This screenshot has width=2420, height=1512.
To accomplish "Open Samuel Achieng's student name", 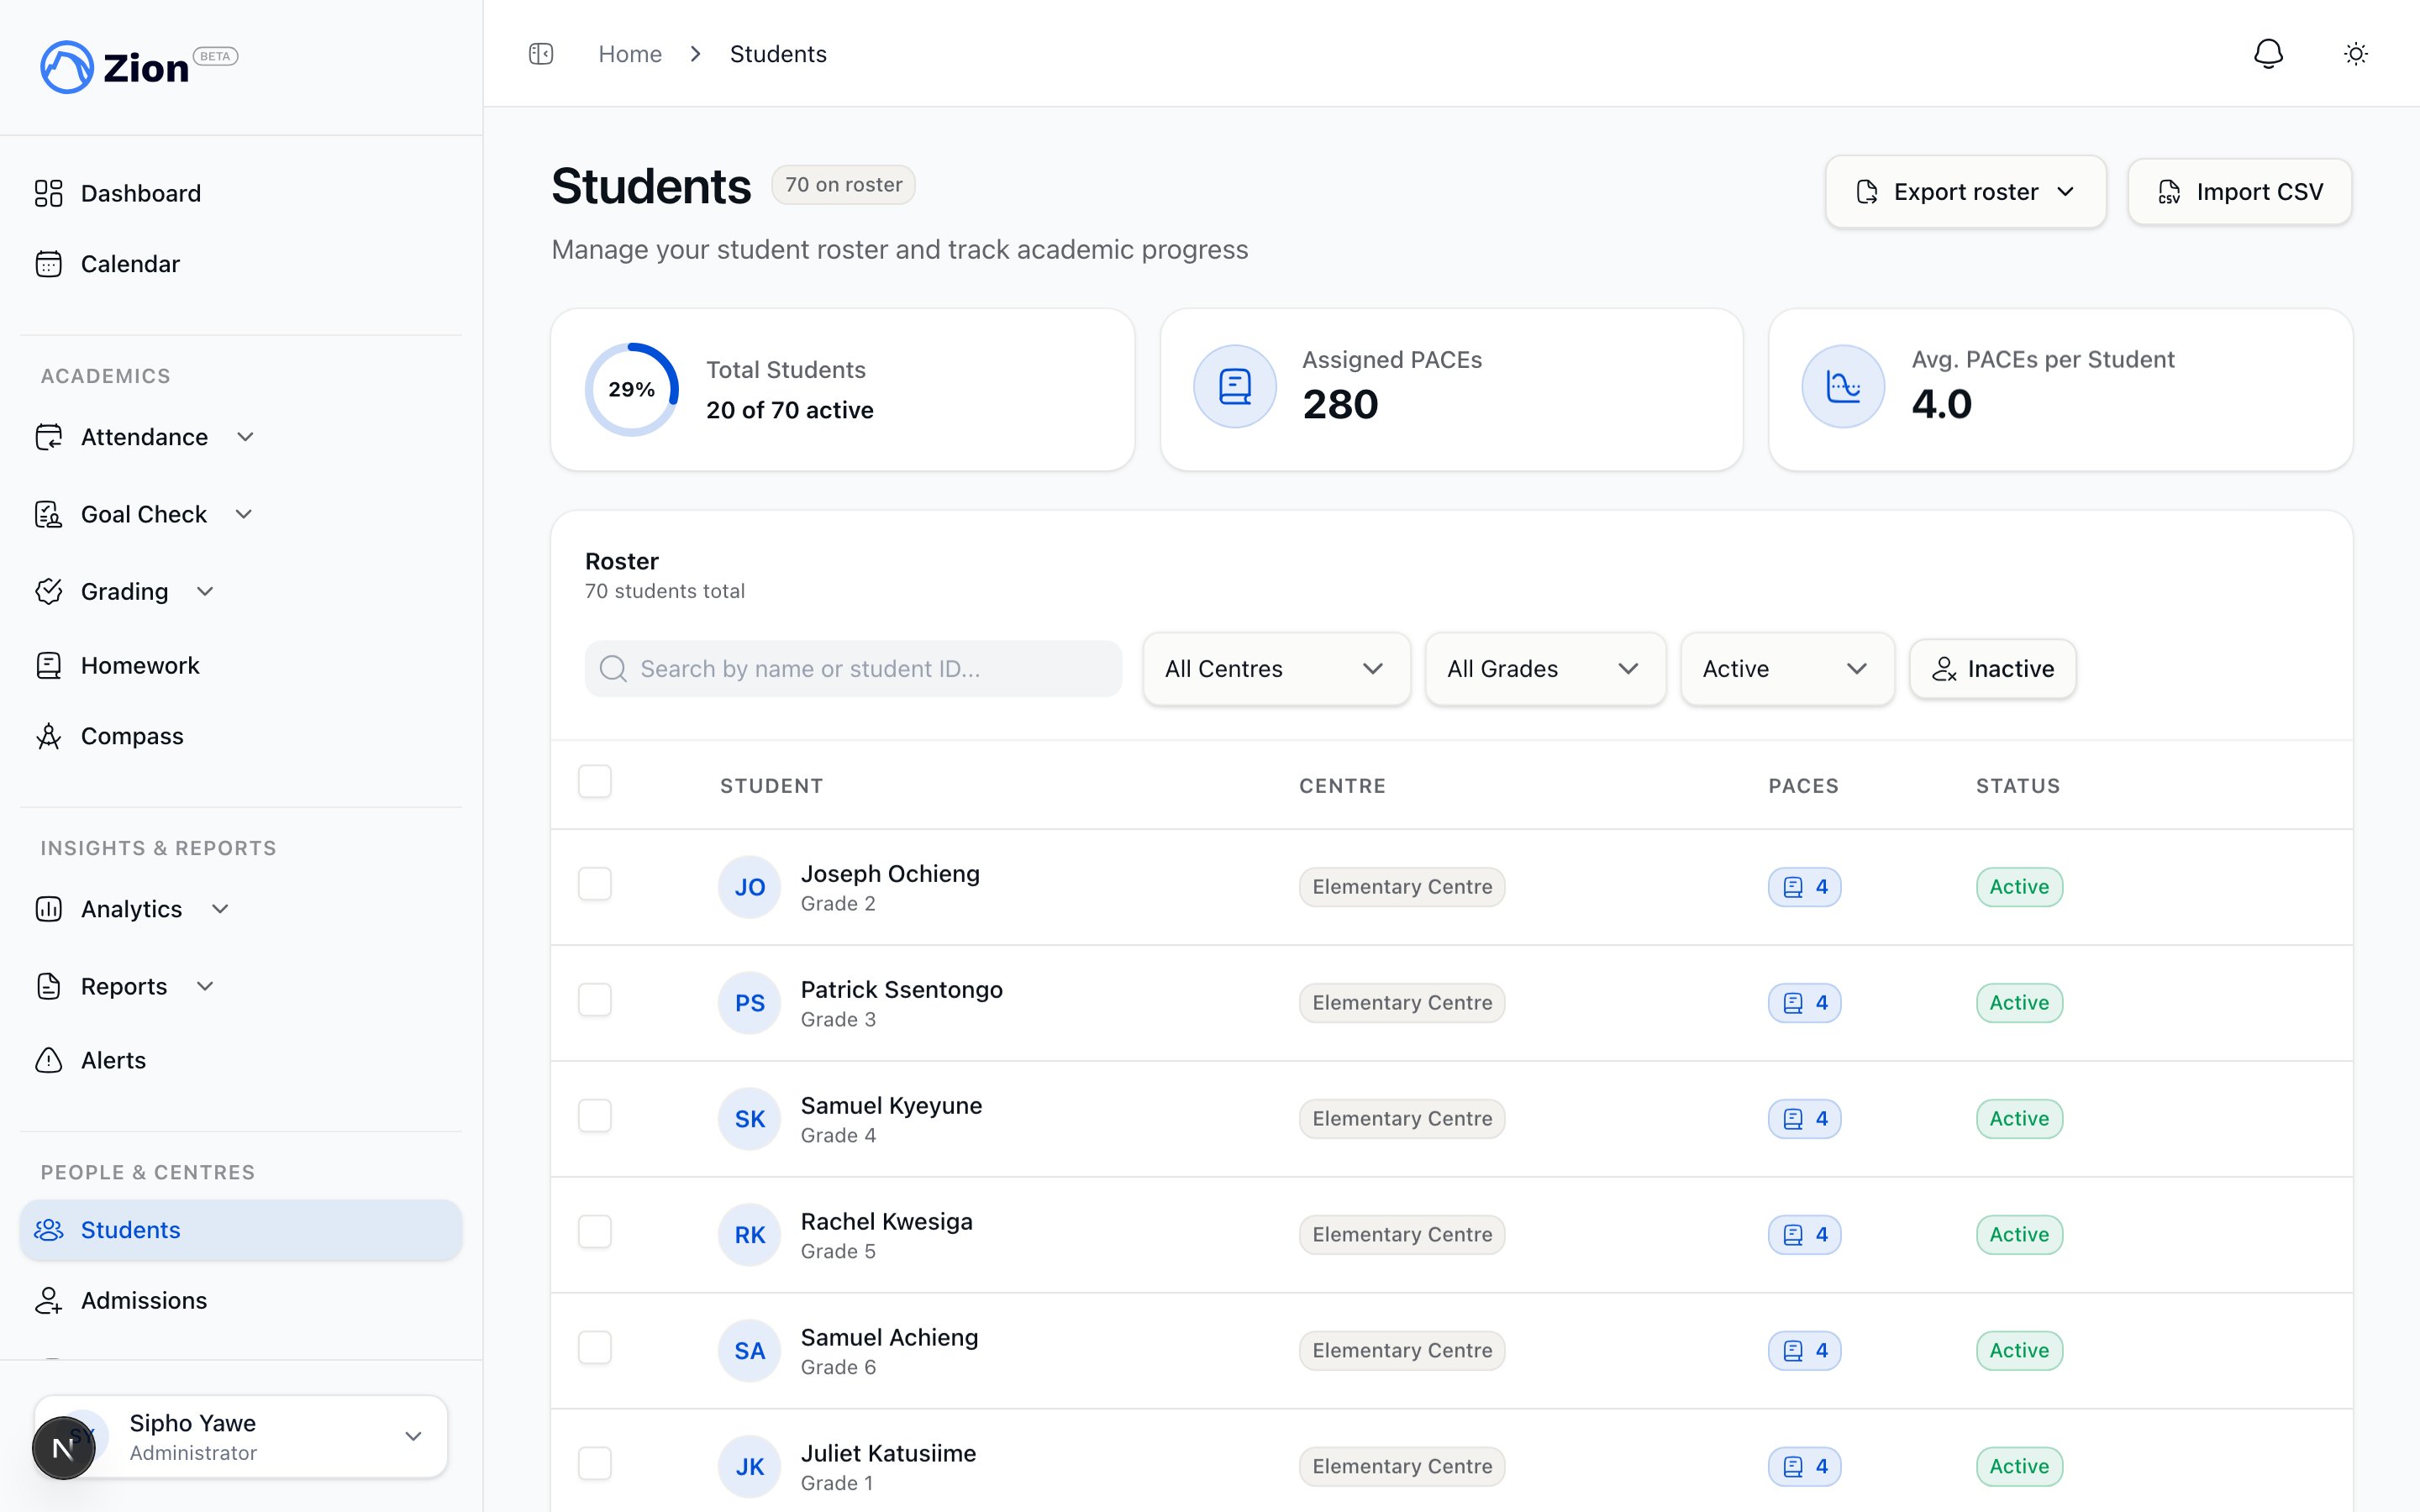I will (889, 1338).
